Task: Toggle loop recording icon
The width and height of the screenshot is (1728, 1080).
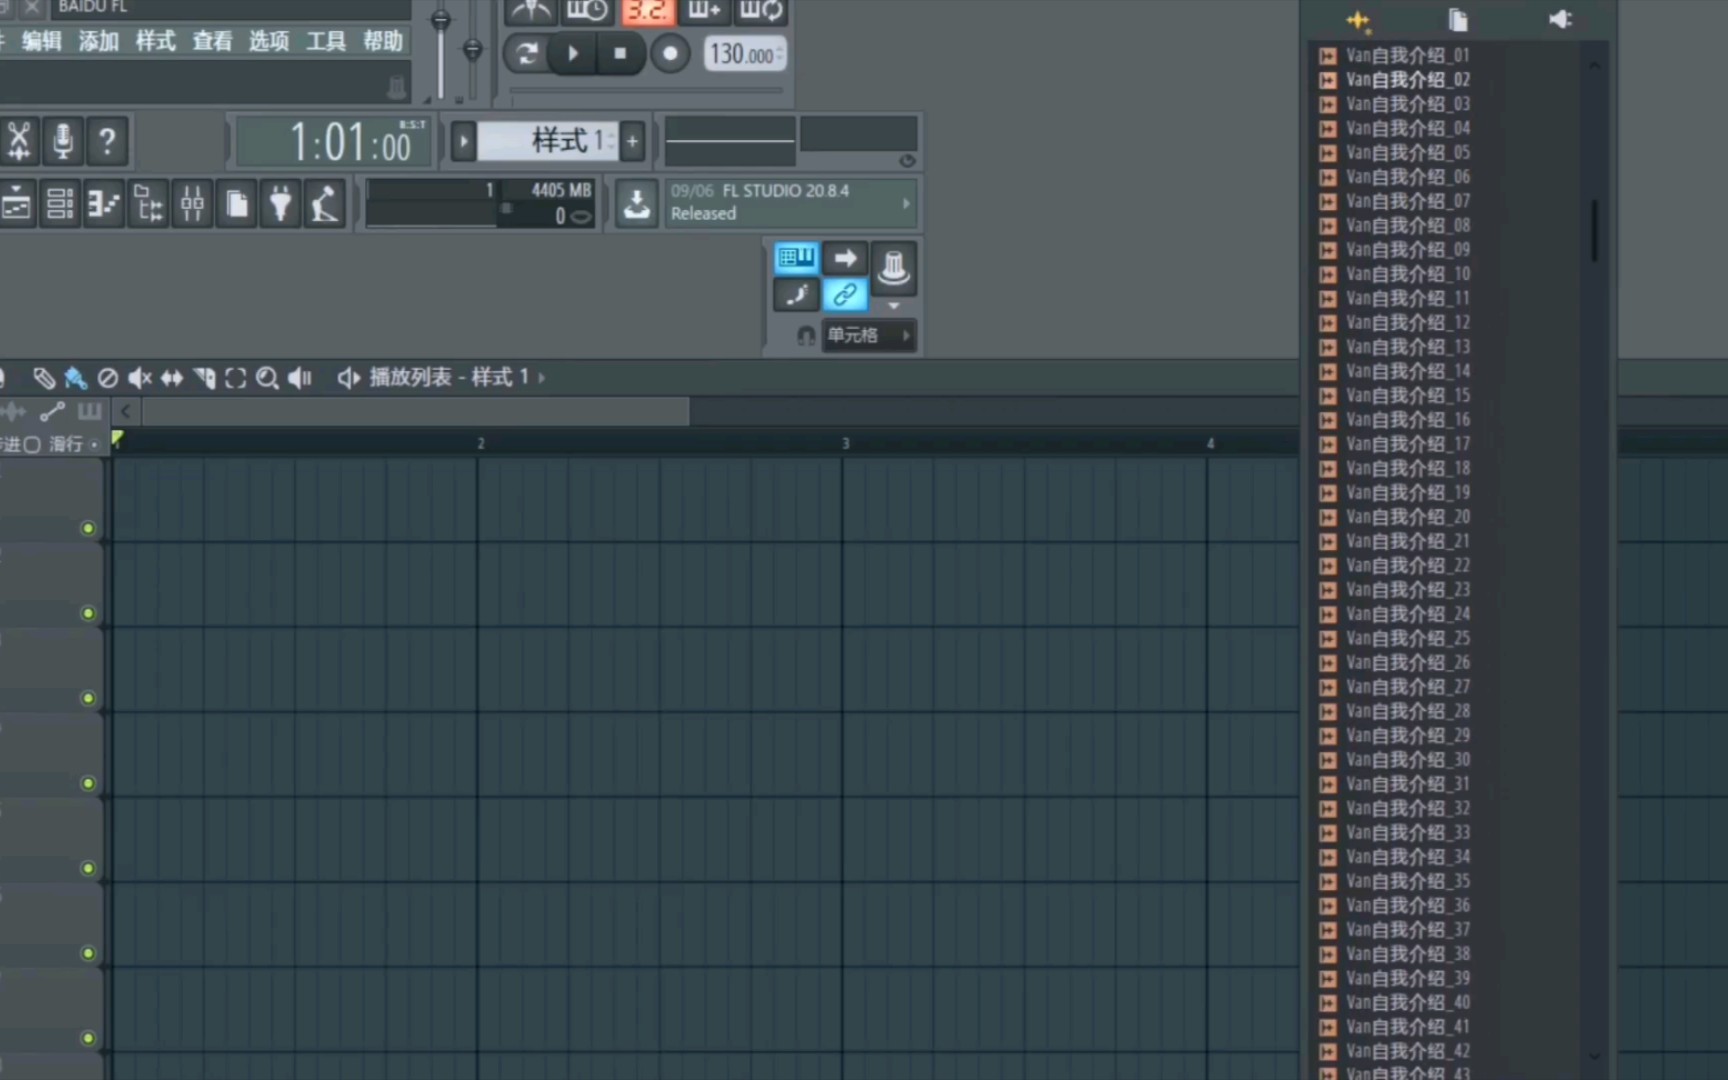Action: [761, 12]
